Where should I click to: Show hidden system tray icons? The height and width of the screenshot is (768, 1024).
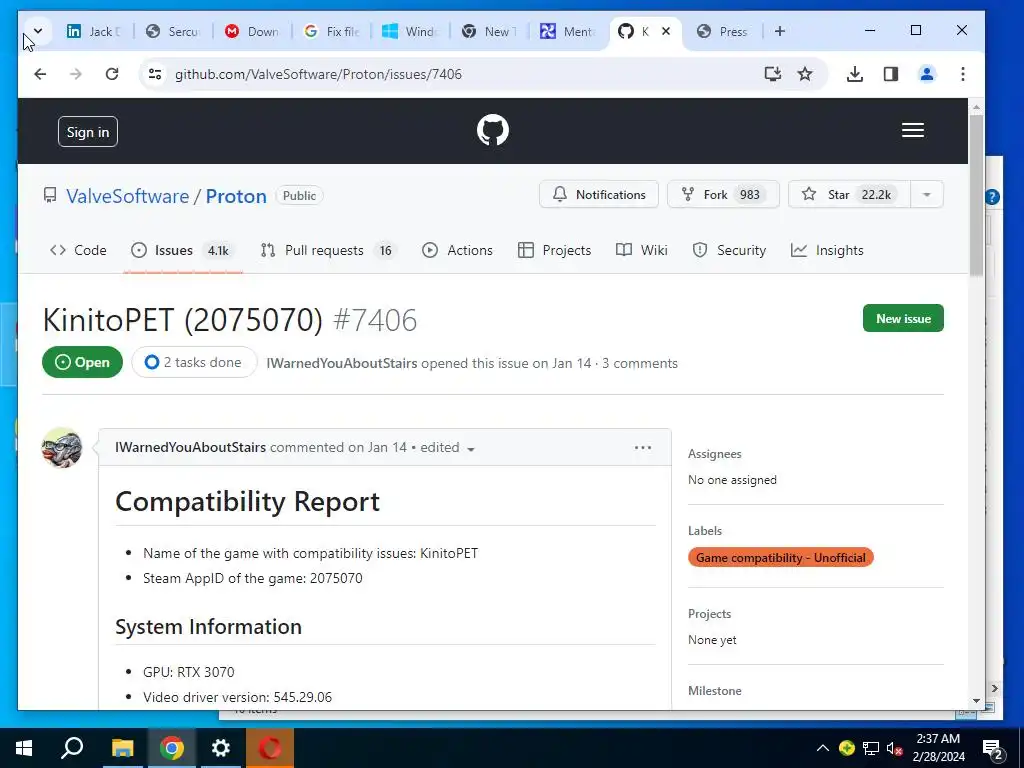[822, 748]
